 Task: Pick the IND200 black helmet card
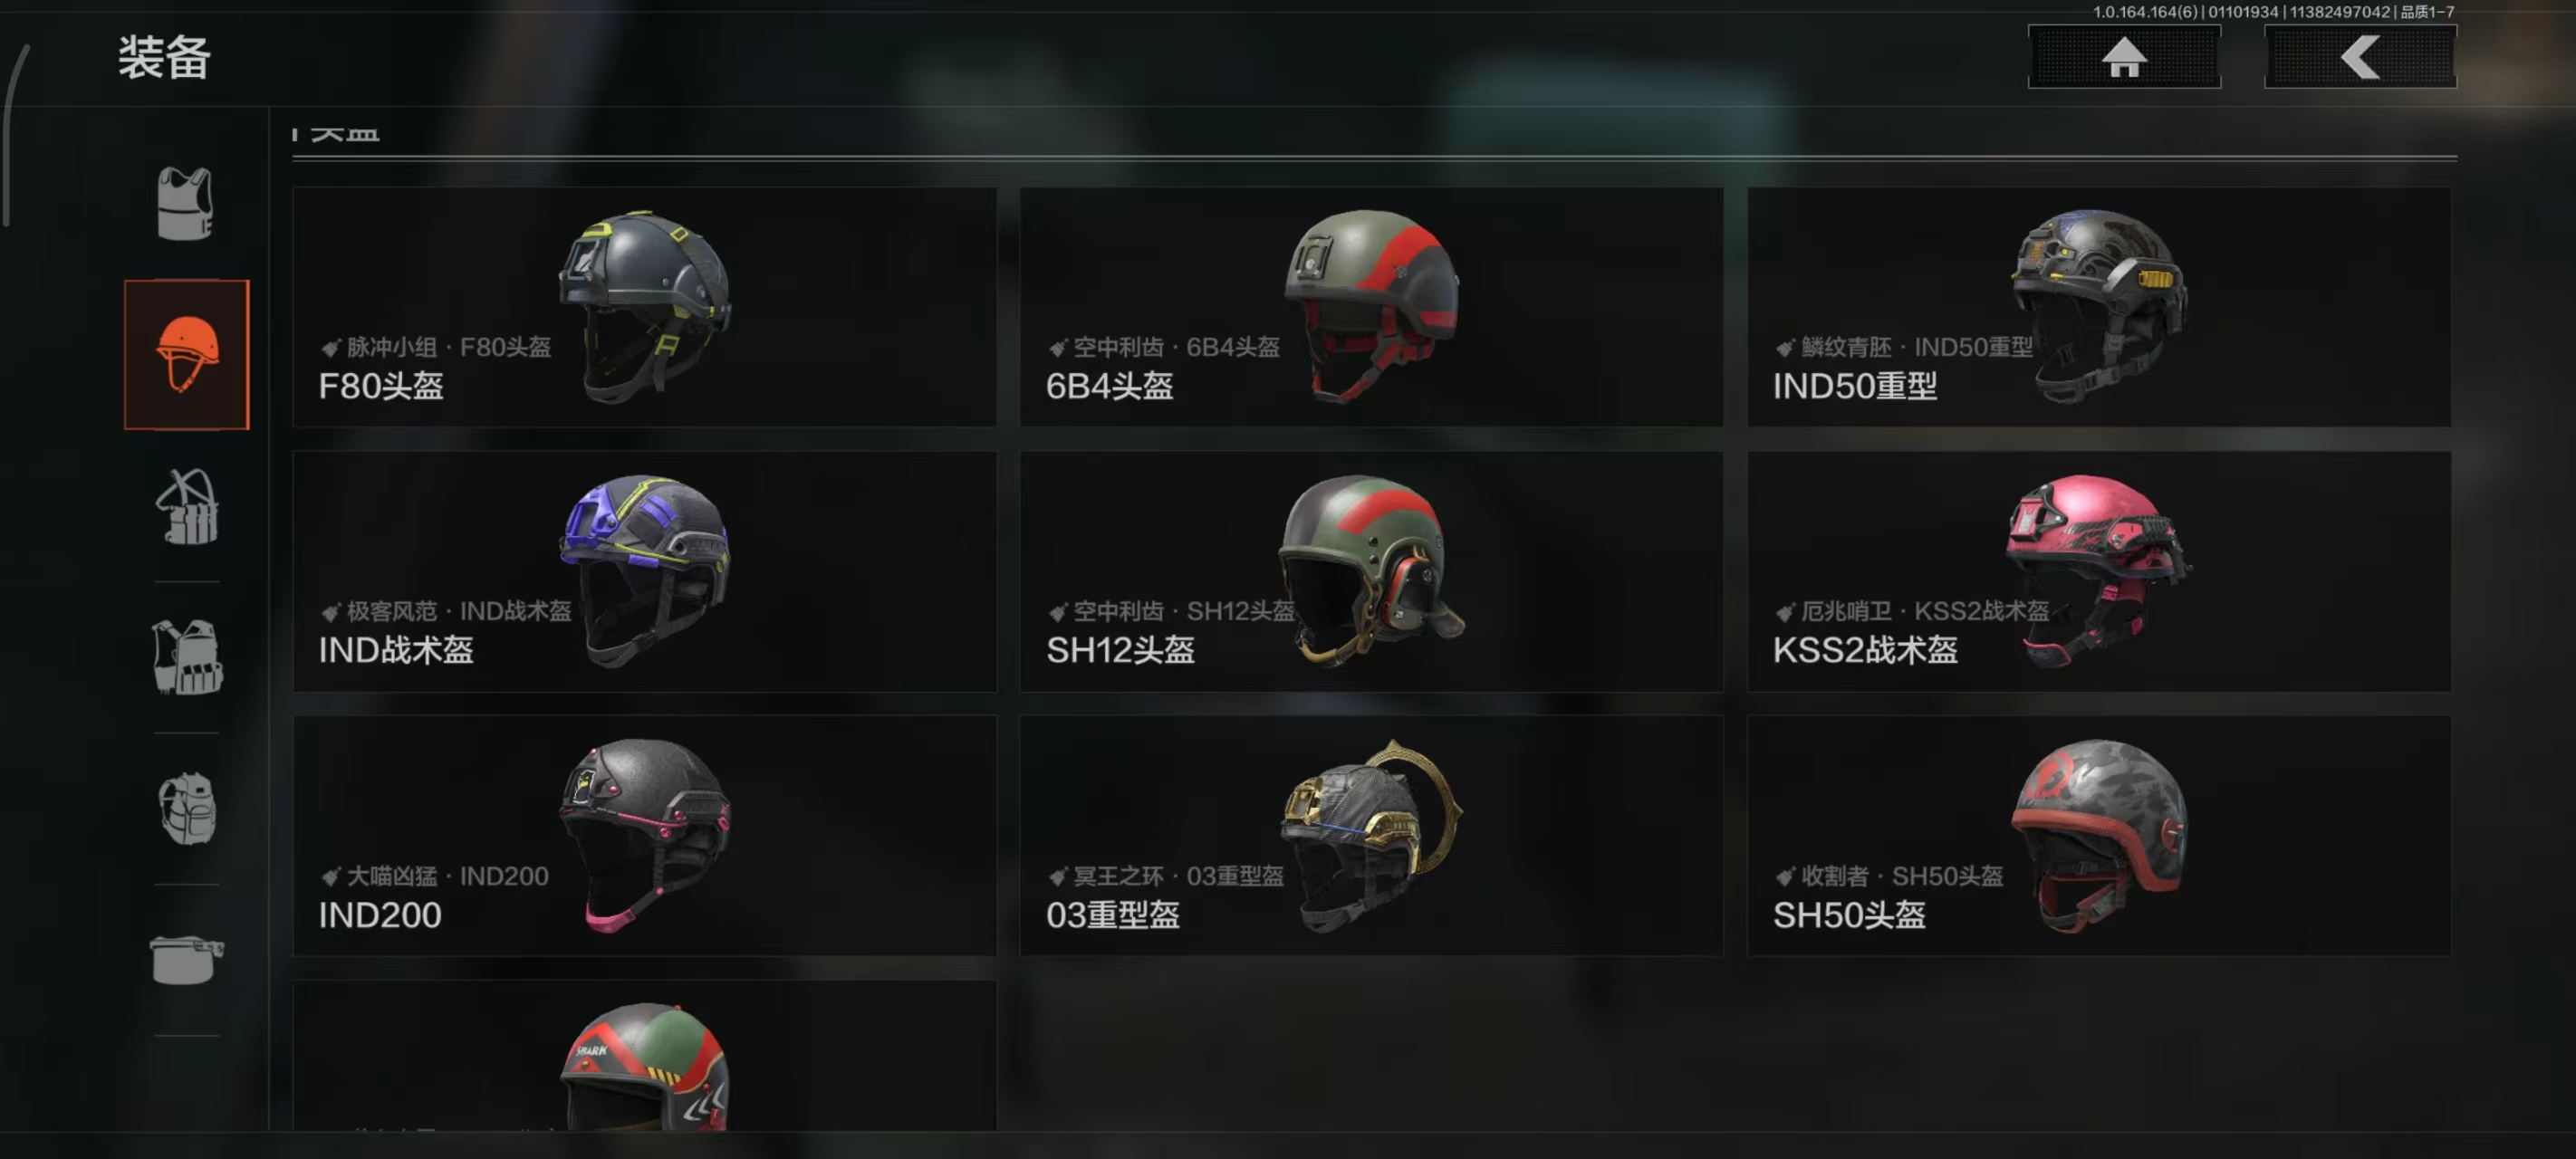click(644, 836)
